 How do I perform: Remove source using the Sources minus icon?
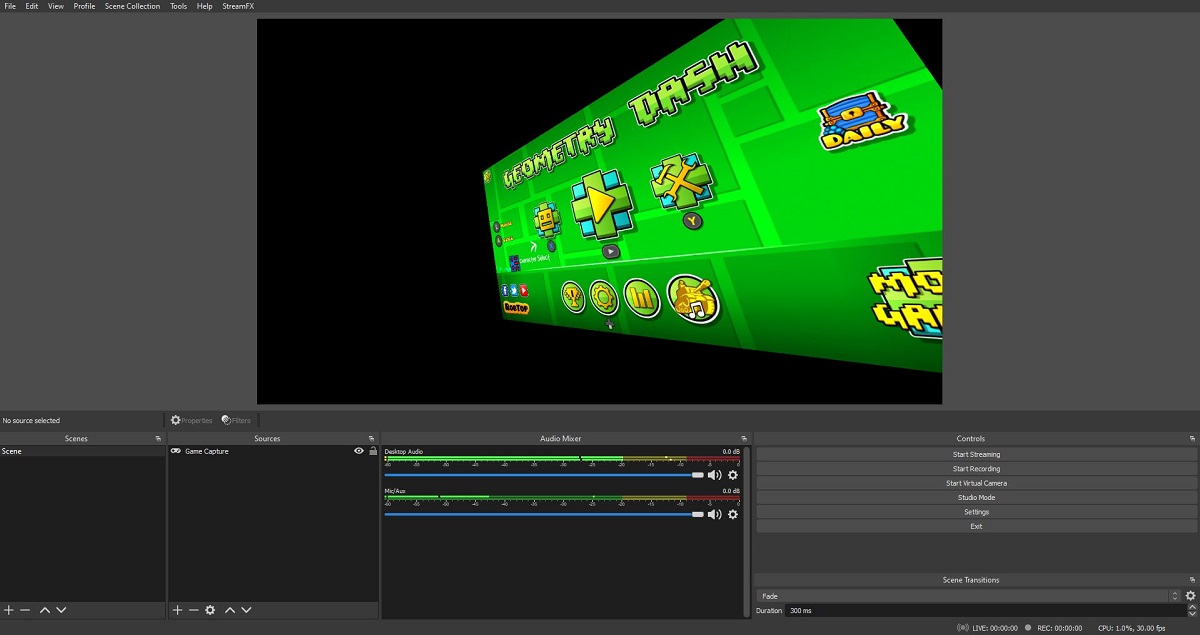coord(193,610)
